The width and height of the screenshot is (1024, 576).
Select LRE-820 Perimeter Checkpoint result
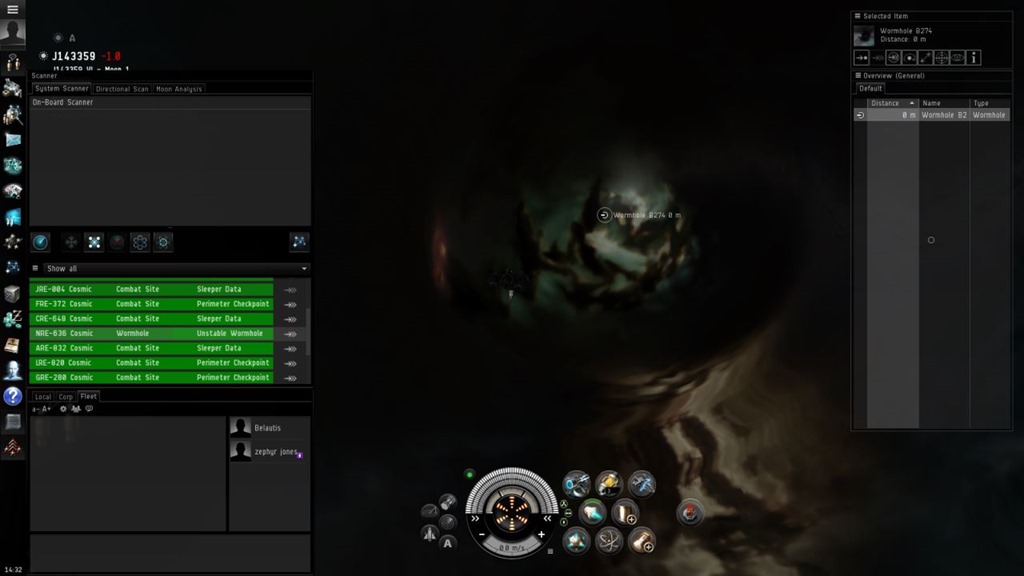pos(152,362)
